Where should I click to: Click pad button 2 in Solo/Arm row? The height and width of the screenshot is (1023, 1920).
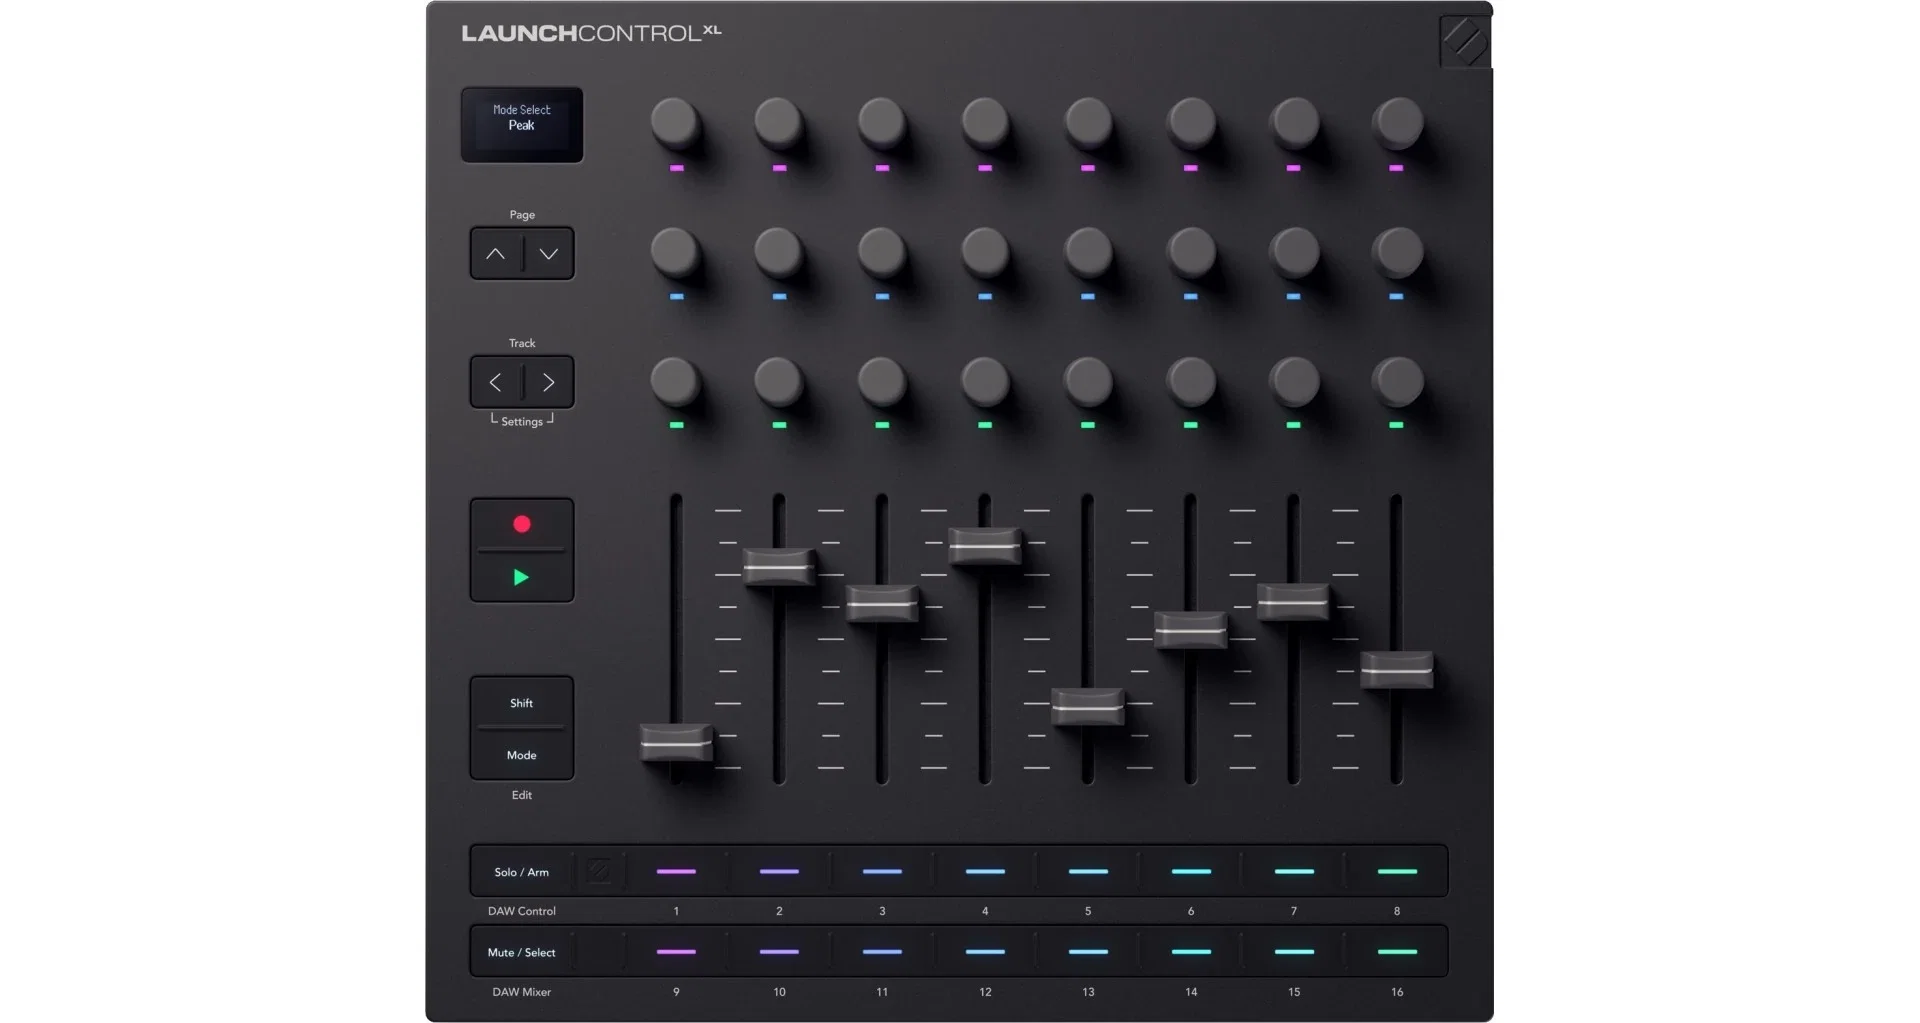coord(780,871)
